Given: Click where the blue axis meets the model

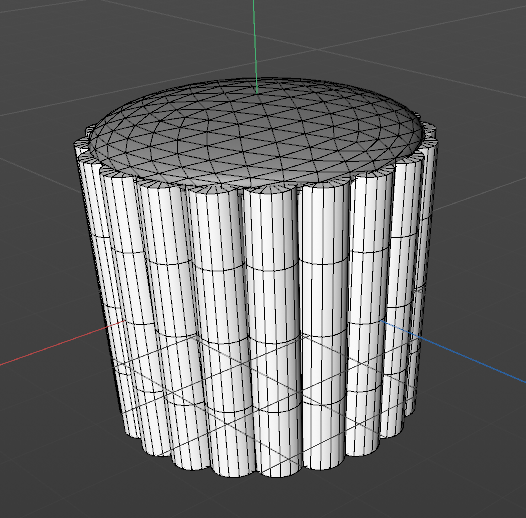Looking at the screenshot, I should point(382,321).
